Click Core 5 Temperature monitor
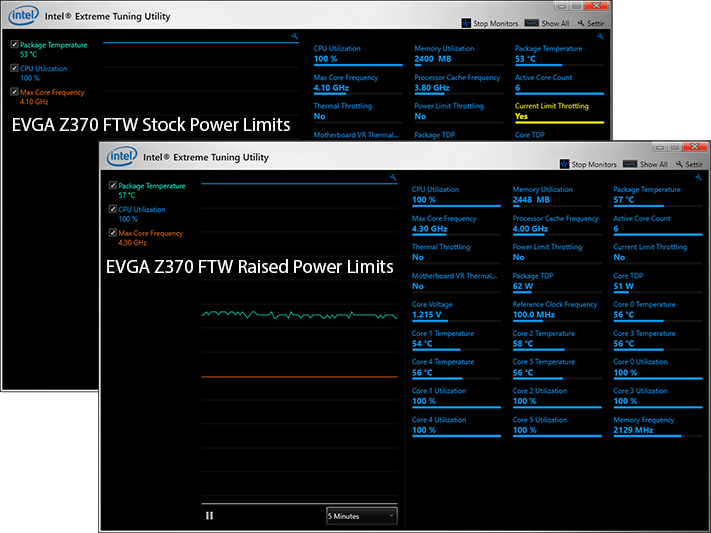The width and height of the screenshot is (711, 533). point(557,368)
